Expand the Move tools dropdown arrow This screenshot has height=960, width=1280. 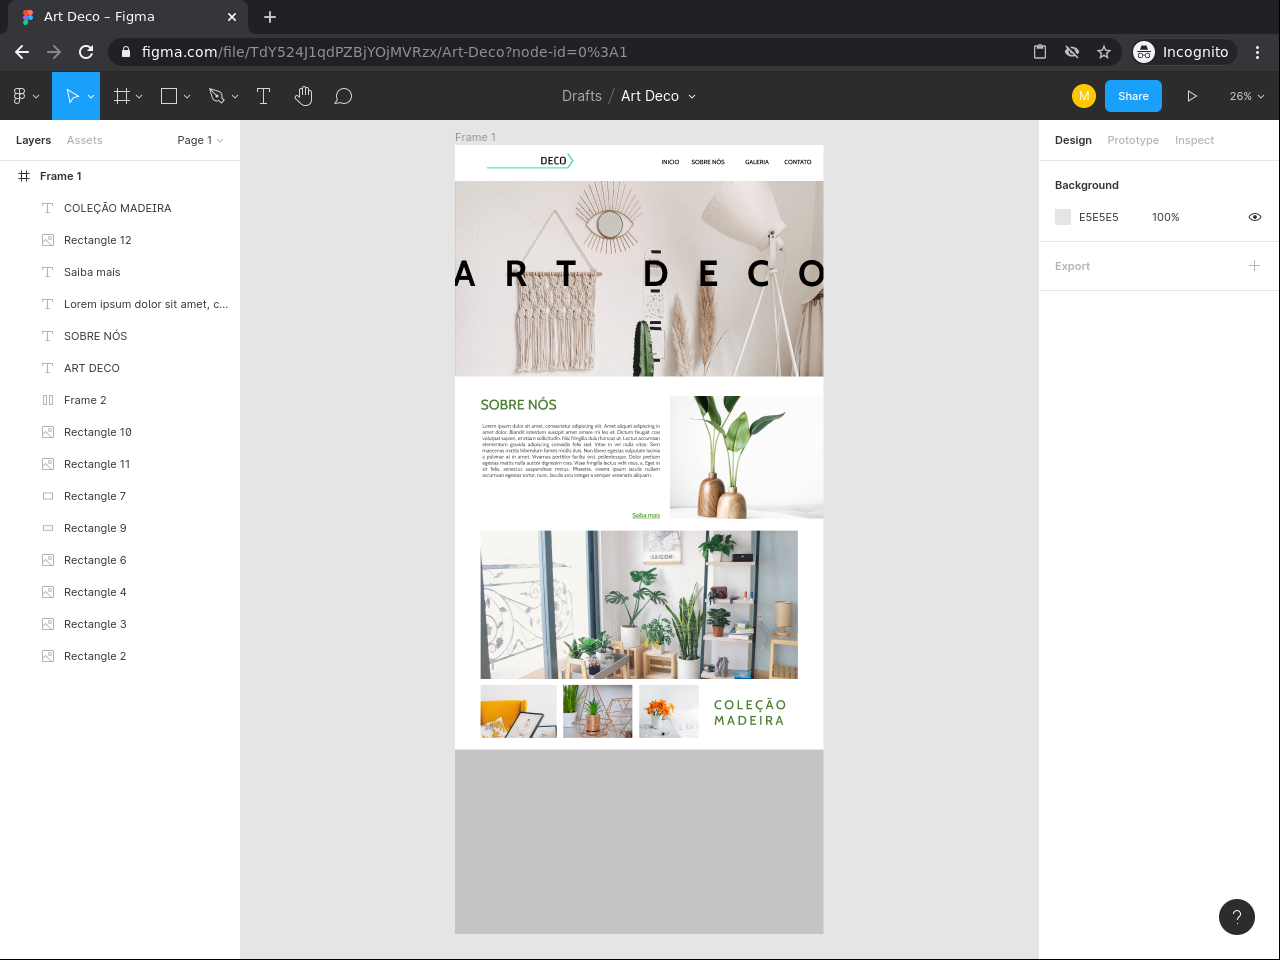coord(91,97)
